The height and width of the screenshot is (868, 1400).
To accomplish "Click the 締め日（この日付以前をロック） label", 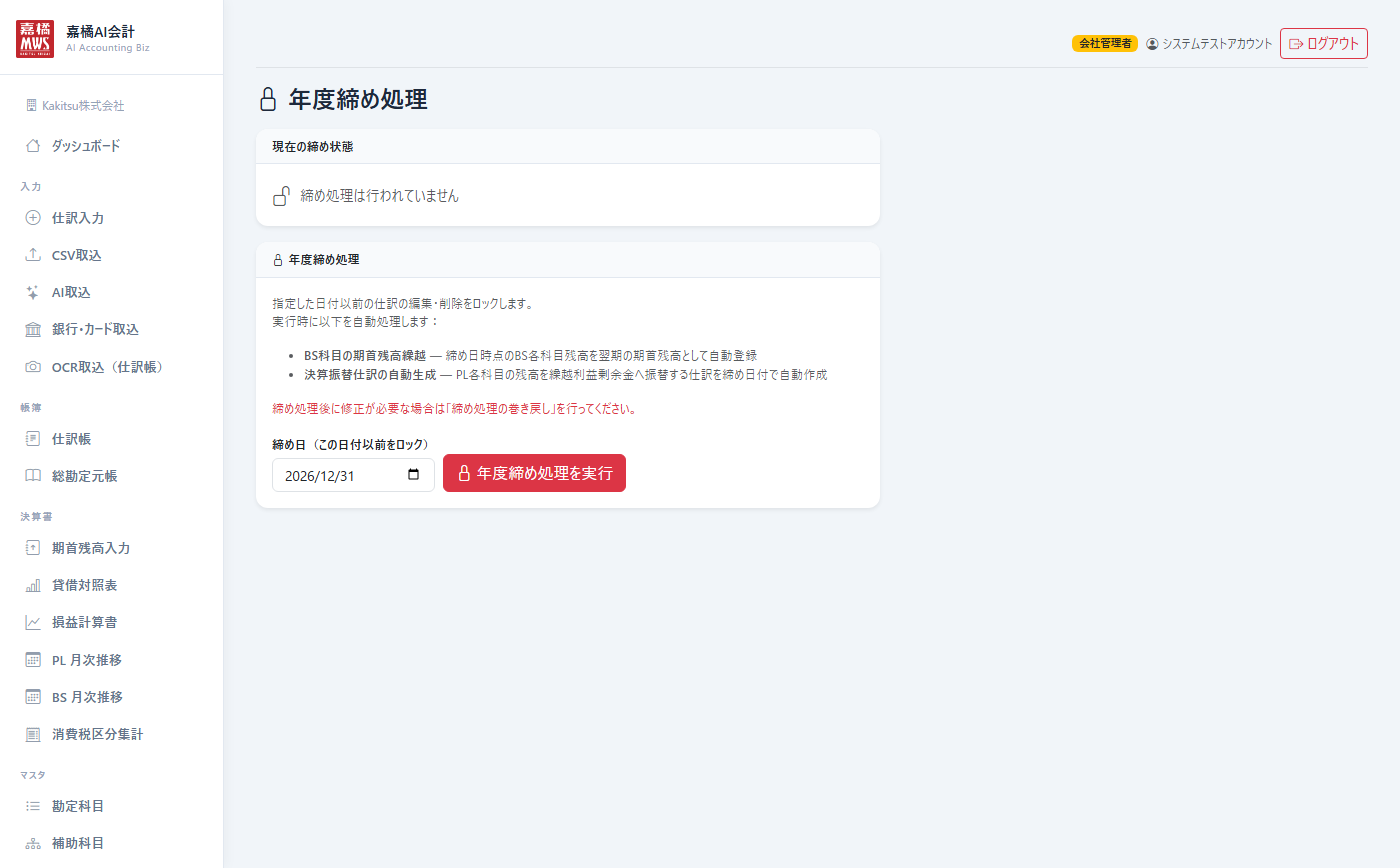I will click(x=350, y=444).
